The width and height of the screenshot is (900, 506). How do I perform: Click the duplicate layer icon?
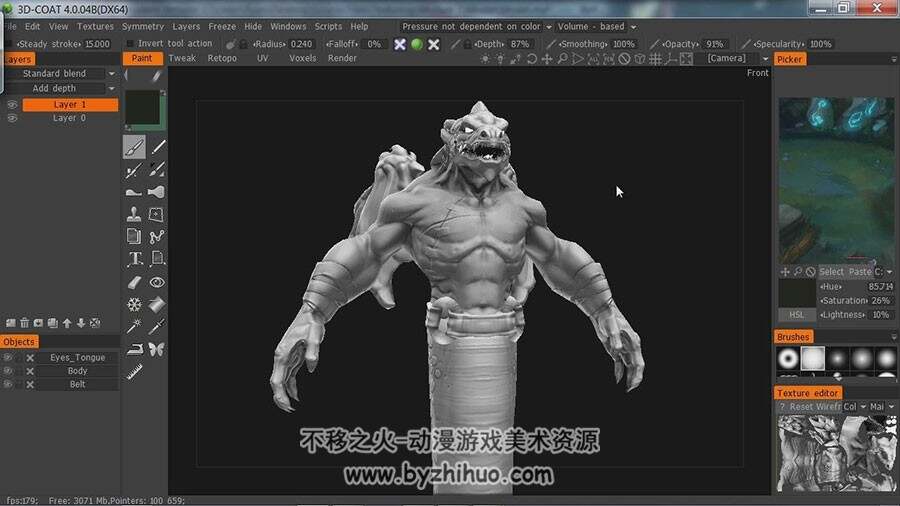coord(53,323)
